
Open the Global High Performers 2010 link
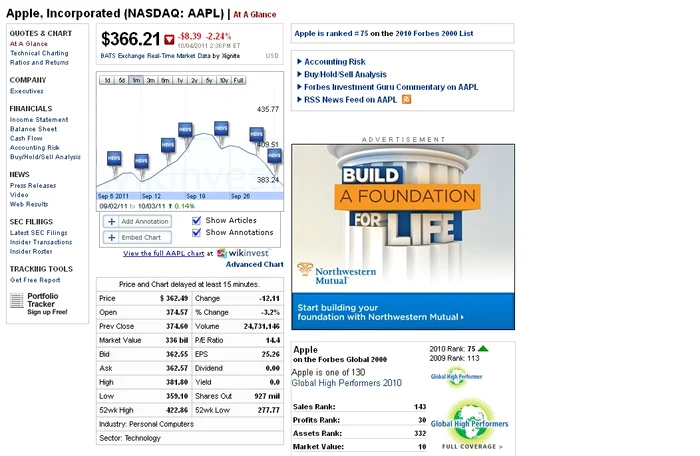pyautogui.click(x=346, y=383)
